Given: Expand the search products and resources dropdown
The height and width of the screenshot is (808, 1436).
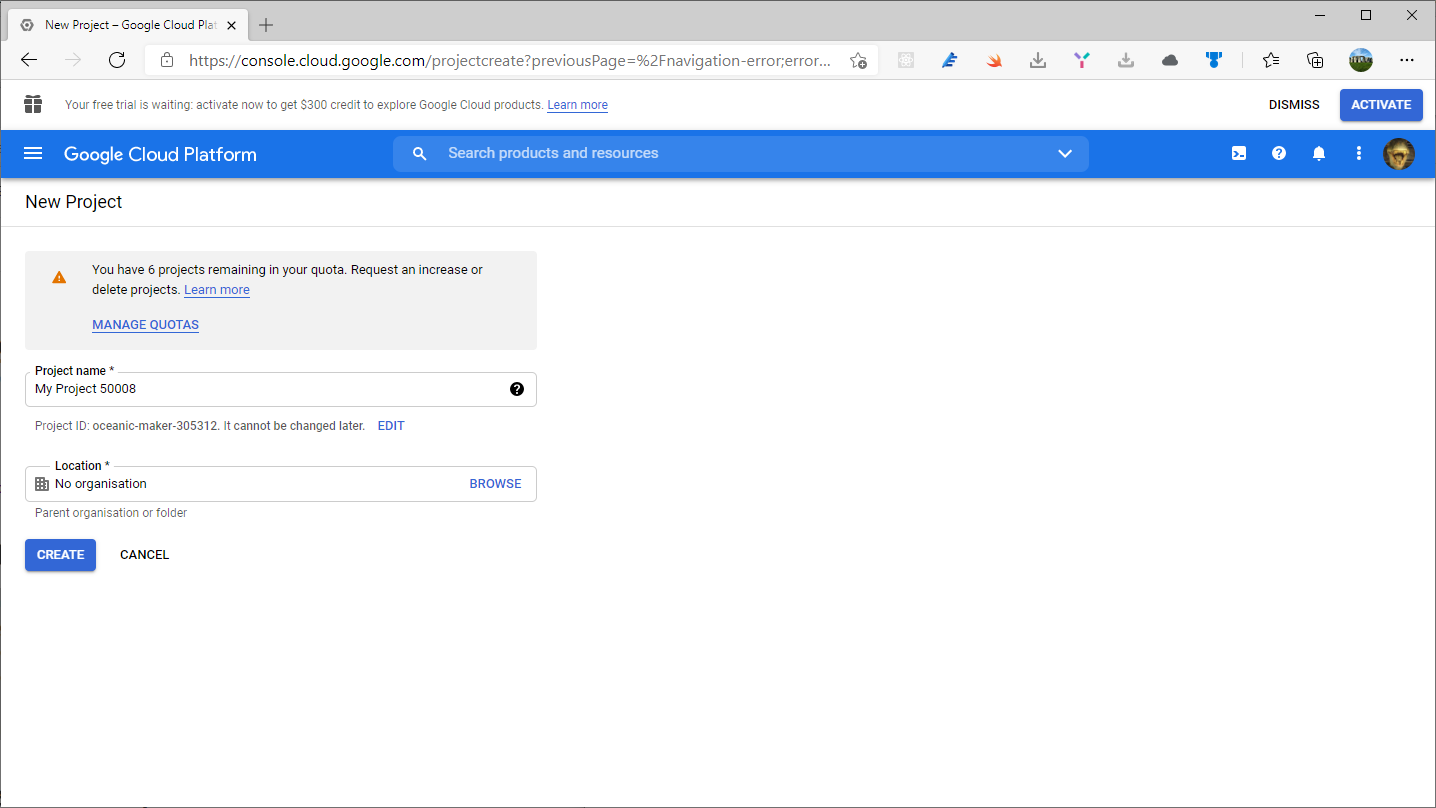Looking at the screenshot, I should [x=1065, y=153].
